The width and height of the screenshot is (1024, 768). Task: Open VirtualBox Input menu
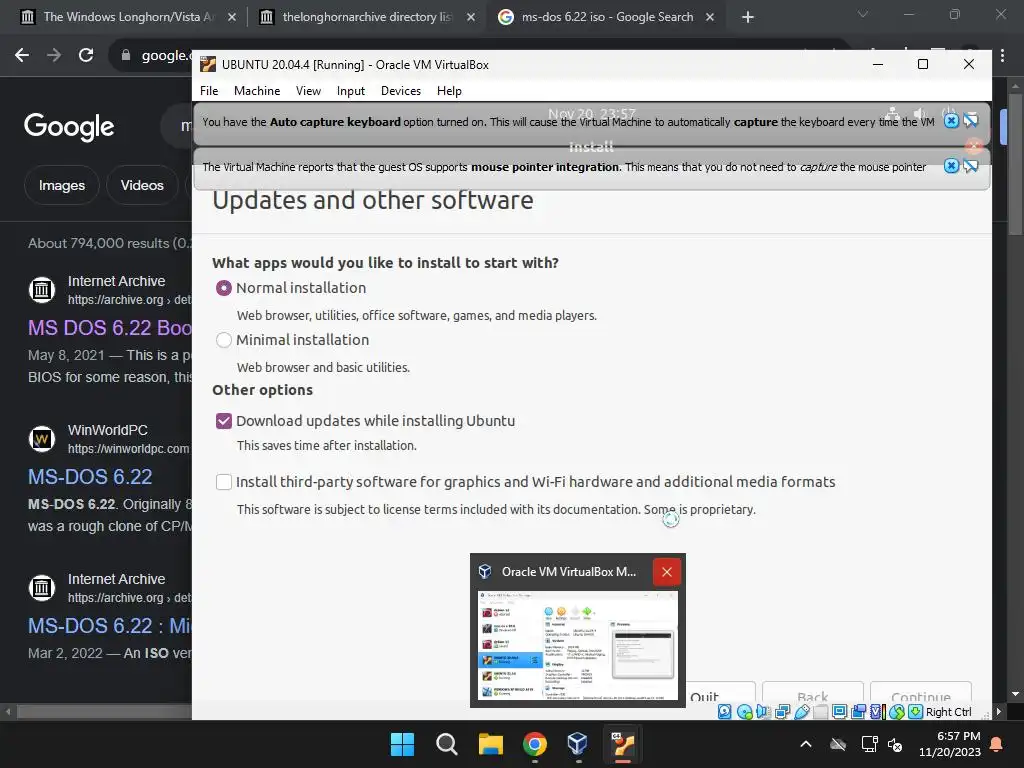pos(351,91)
